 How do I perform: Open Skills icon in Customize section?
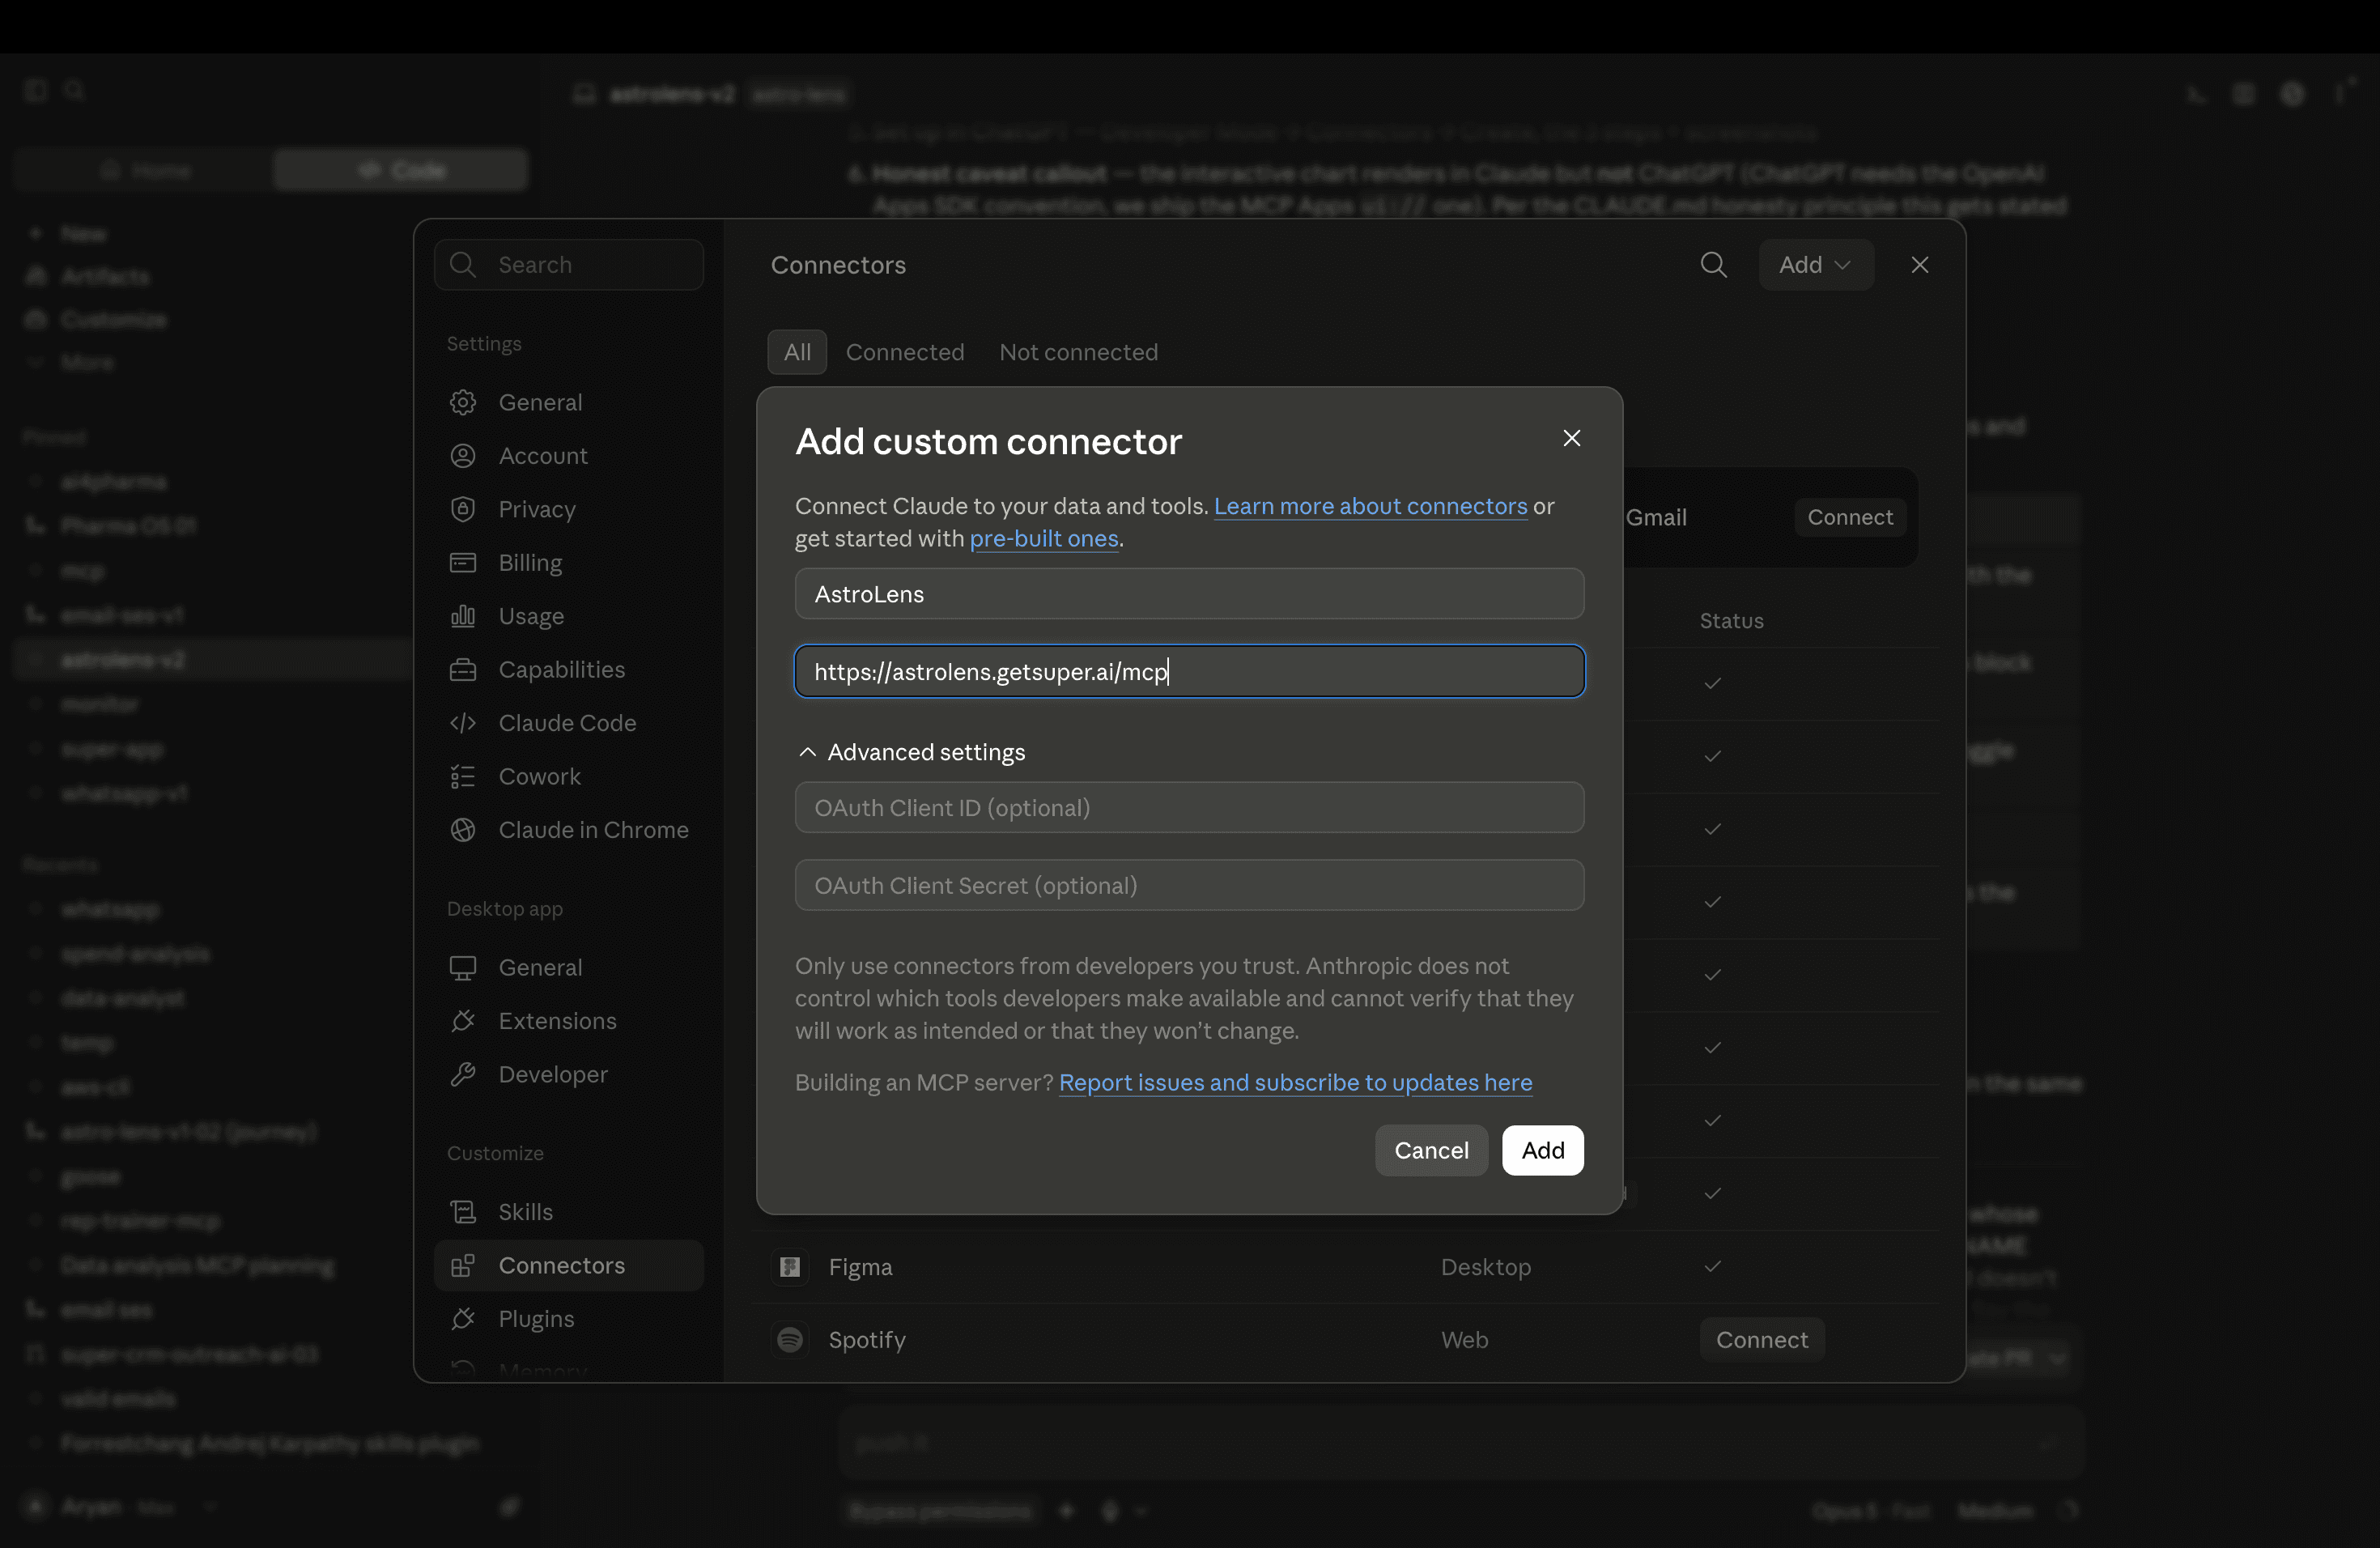462,1212
